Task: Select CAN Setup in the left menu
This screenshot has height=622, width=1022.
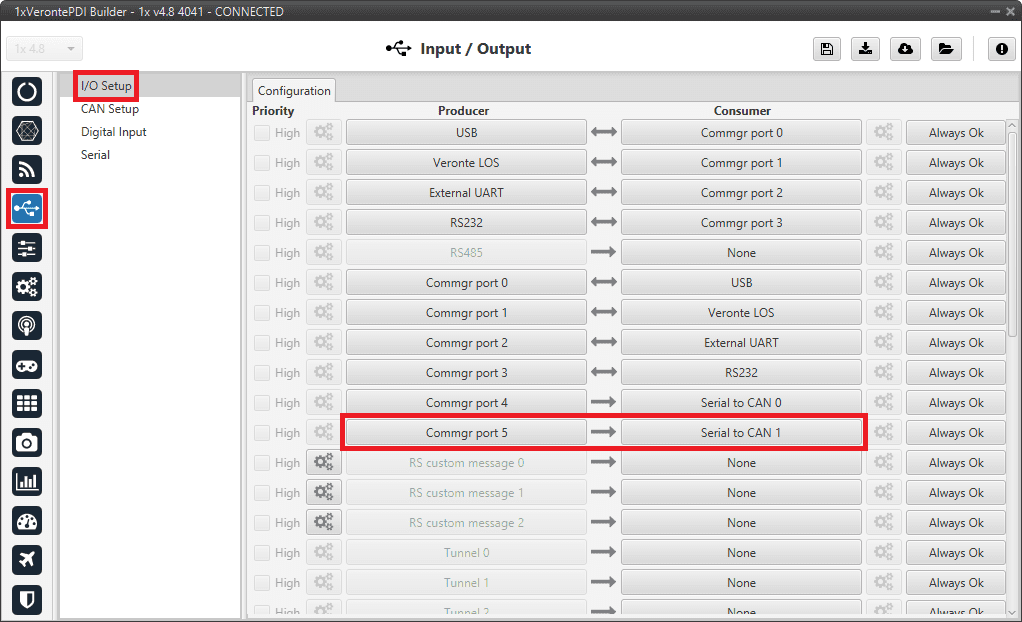Action: coord(110,109)
